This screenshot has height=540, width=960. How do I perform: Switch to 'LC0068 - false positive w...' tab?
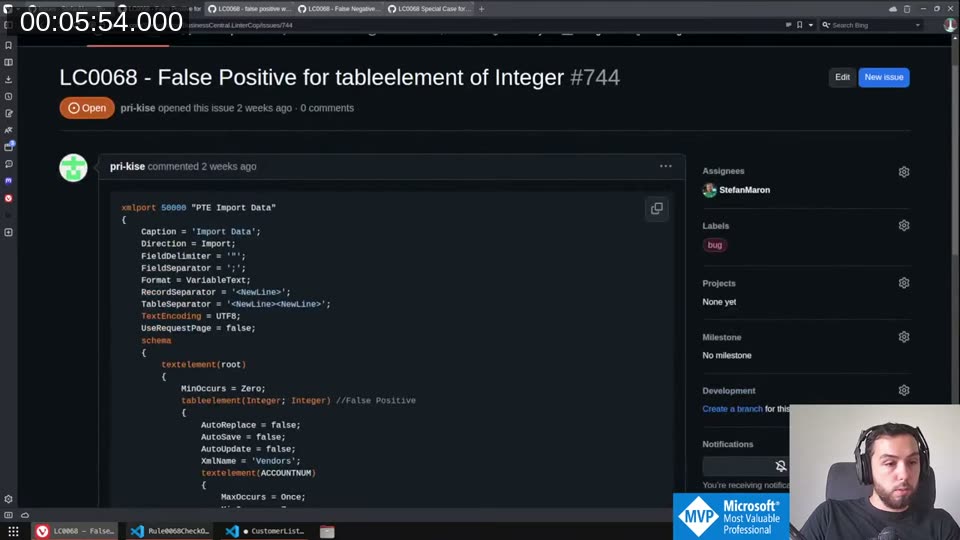pyautogui.click(x=249, y=9)
